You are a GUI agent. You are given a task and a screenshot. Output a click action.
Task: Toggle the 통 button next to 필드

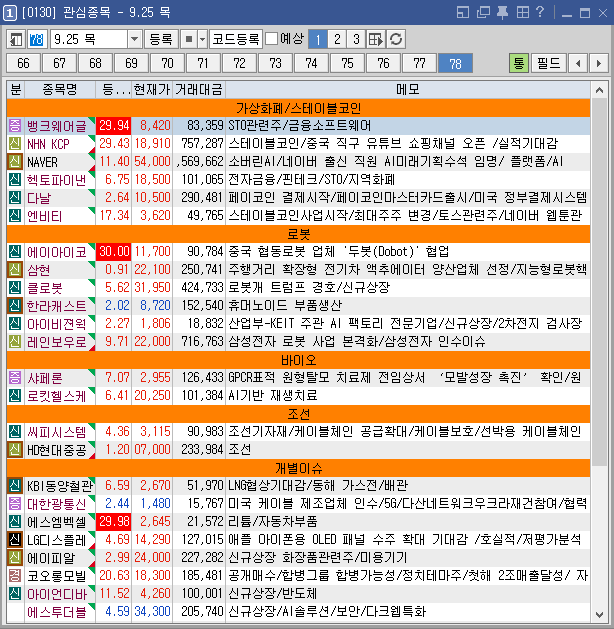tap(519, 63)
